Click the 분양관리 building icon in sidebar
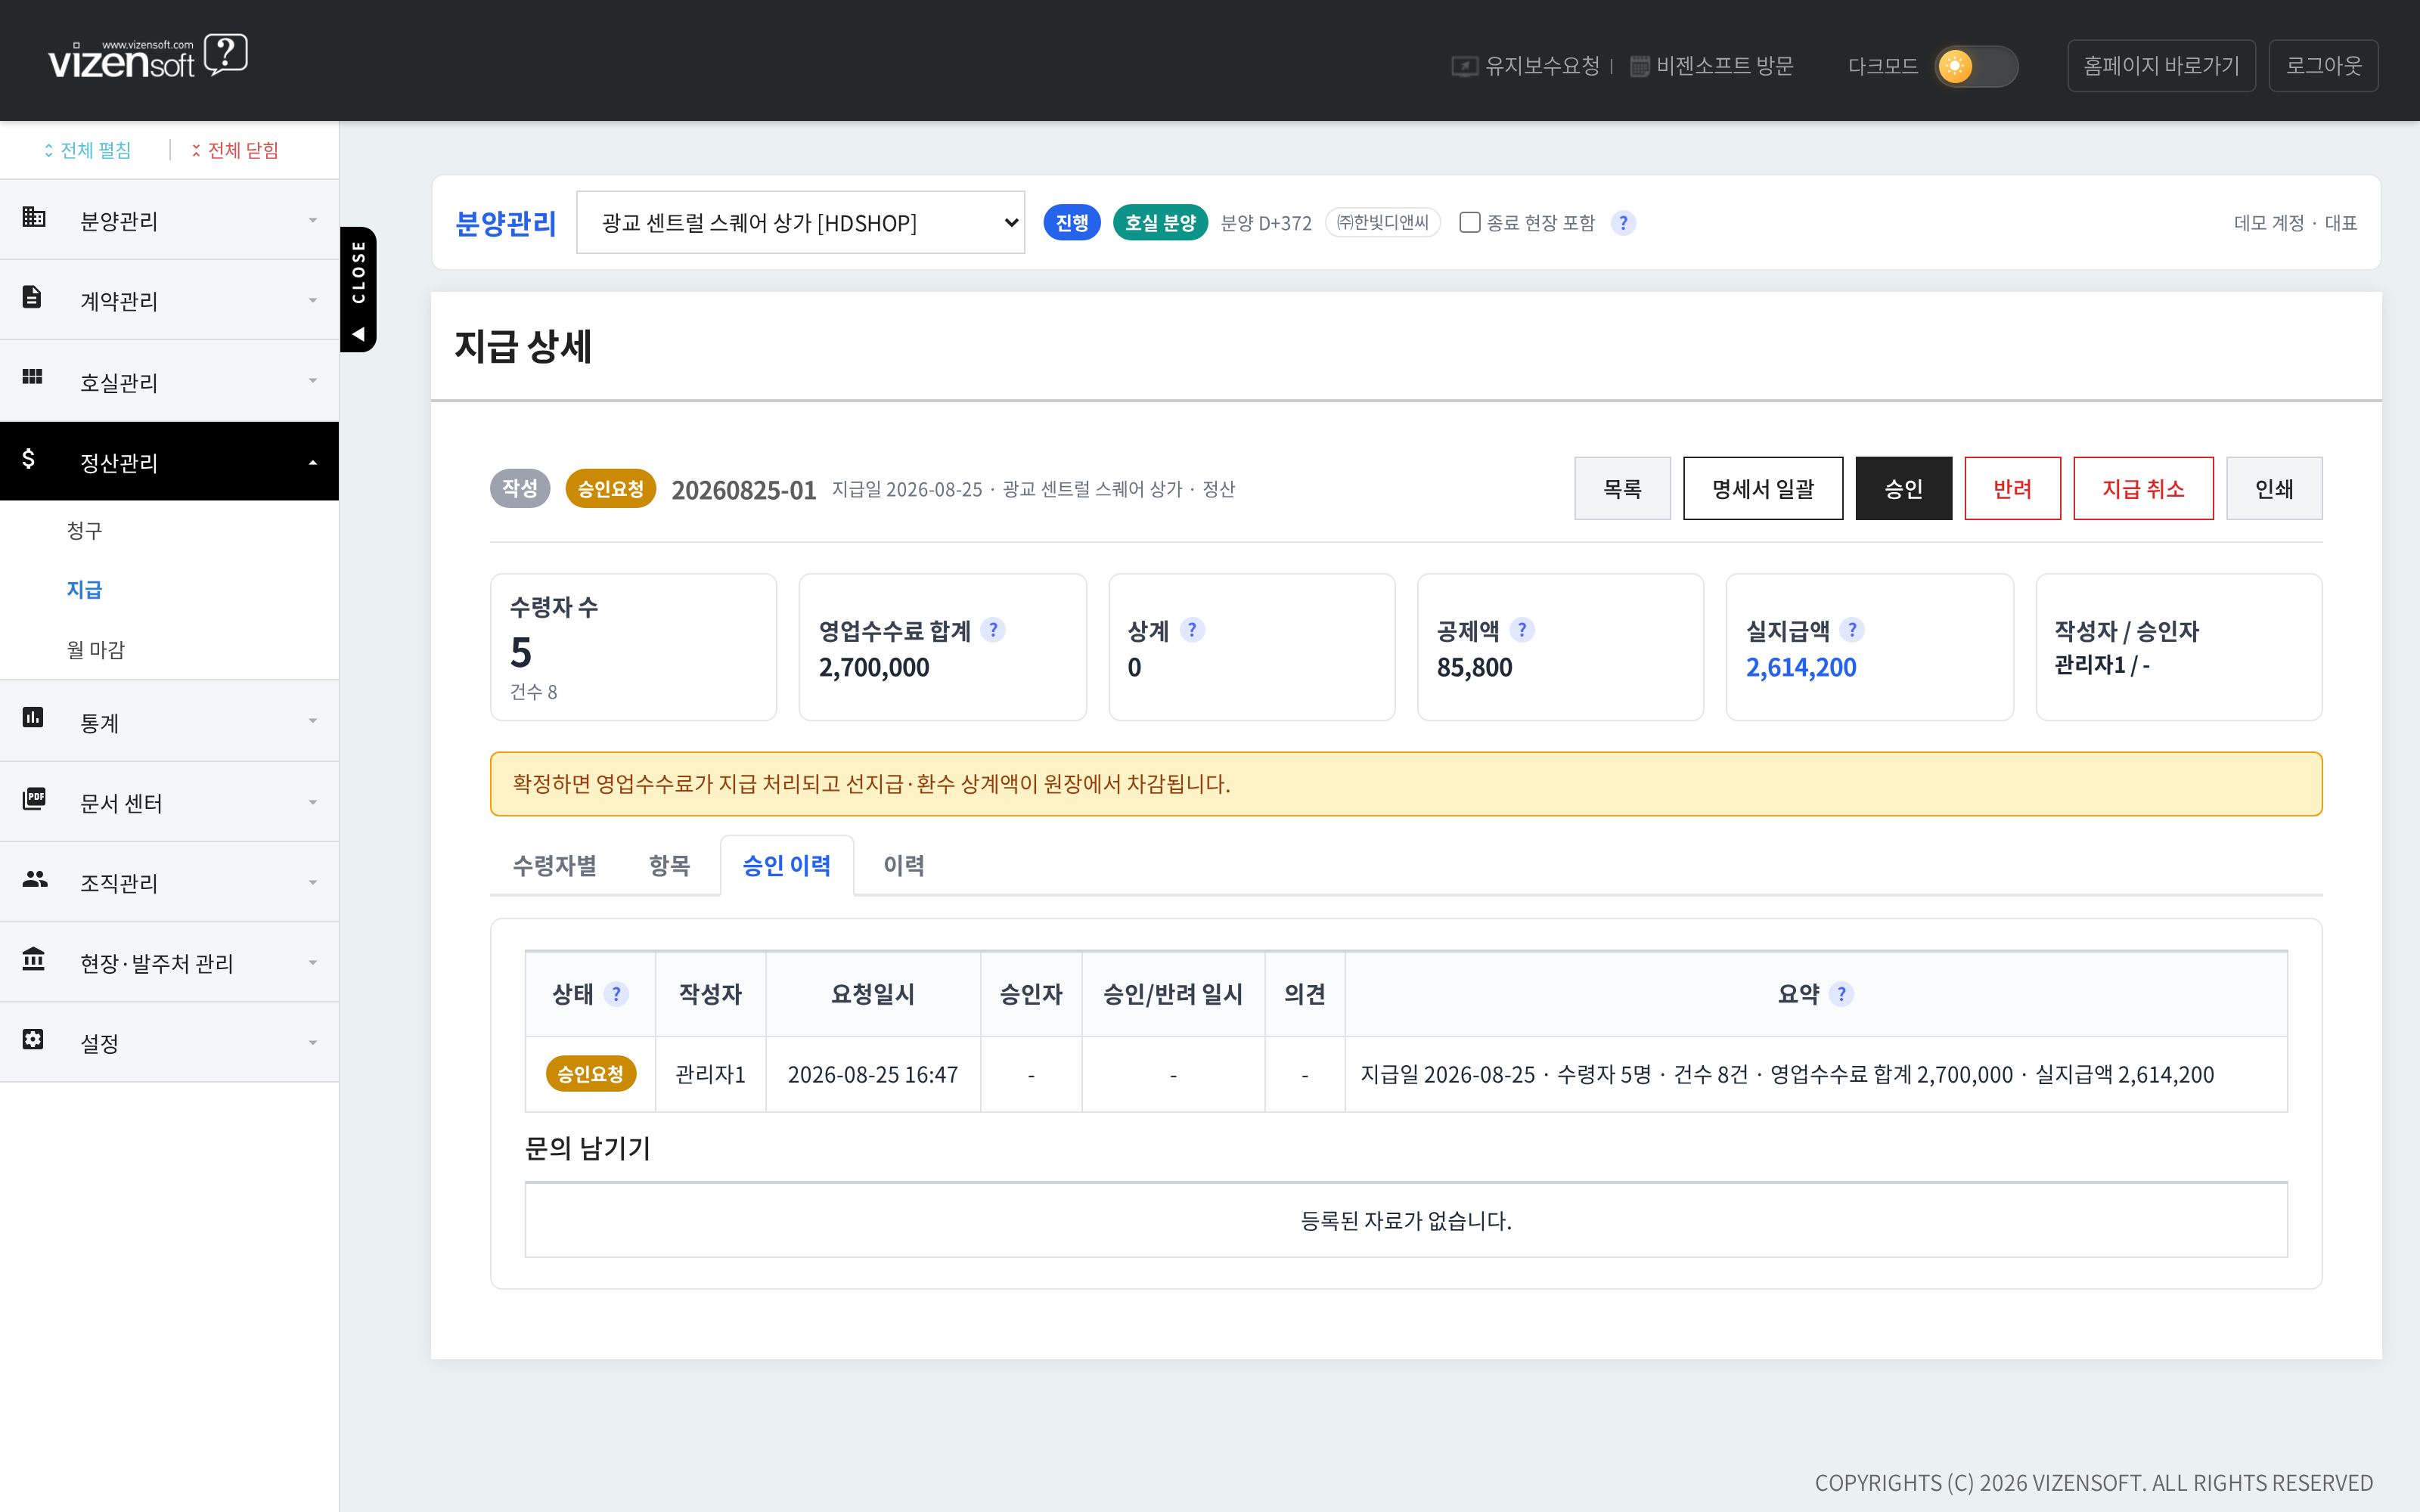2420x1512 pixels. 34,217
